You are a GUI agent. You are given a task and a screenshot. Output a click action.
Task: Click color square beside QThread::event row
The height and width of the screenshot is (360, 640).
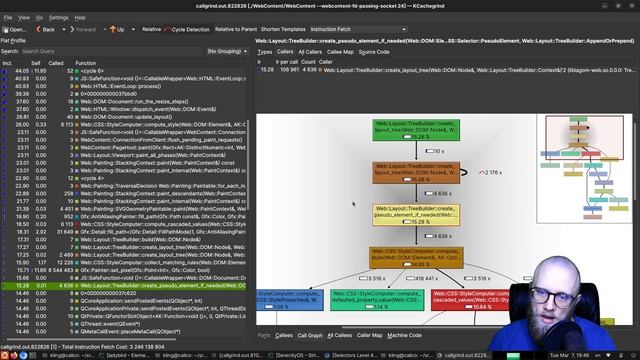coord(77,324)
